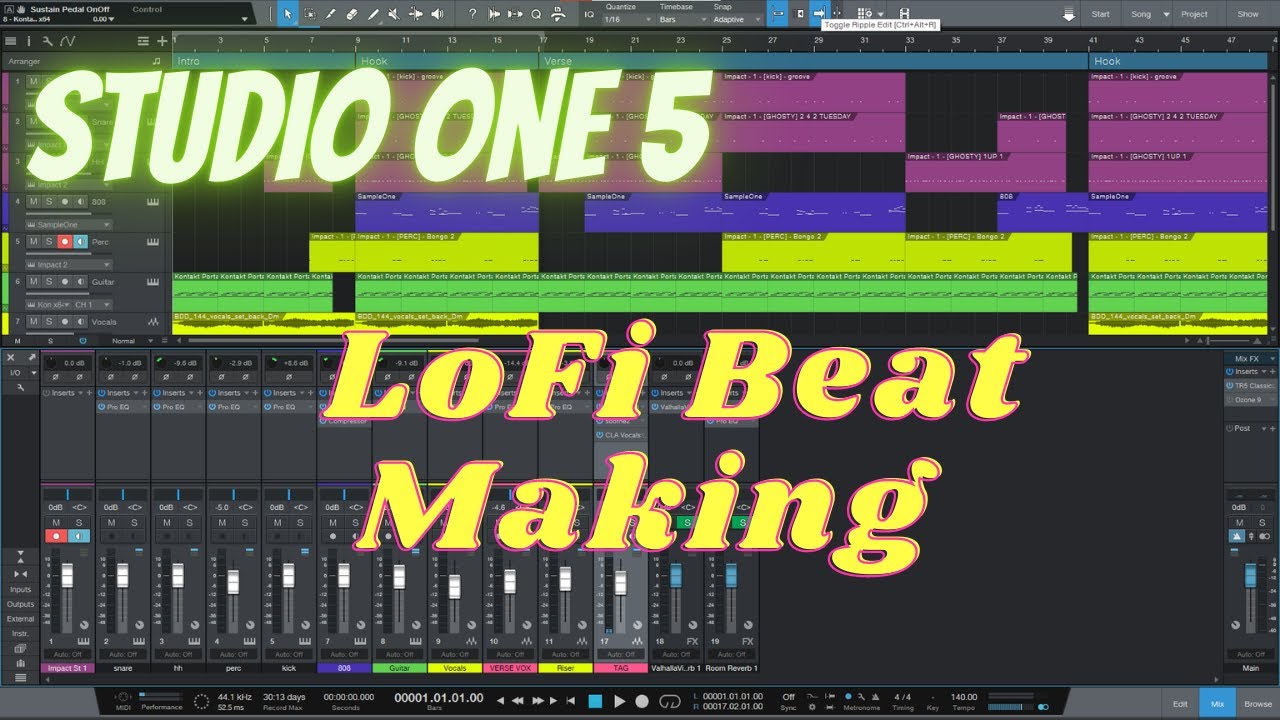Open Impact 2 instrument dropdown on Perc track

point(71,265)
